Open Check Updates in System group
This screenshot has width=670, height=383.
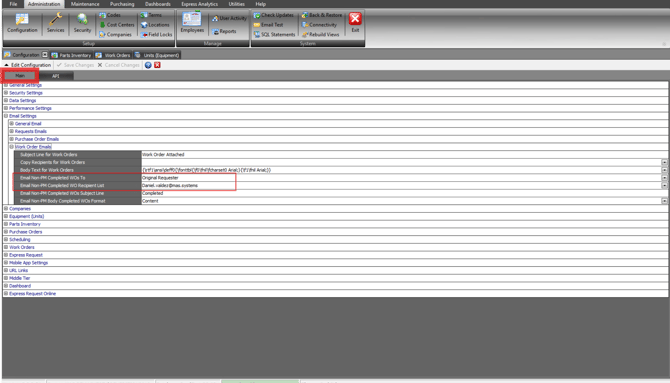point(273,15)
